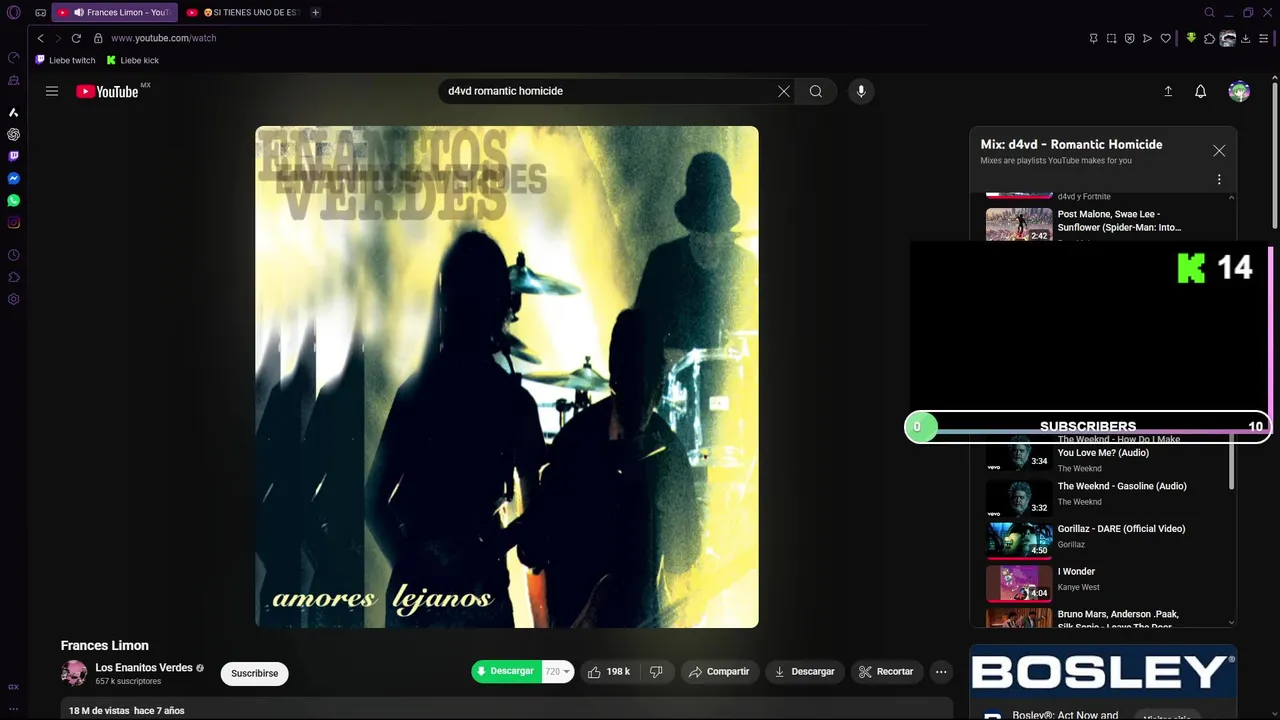Viewport: 1280px width, 720px height.
Task: Open YouTube notifications bell
Action: tap(1201, 91)
